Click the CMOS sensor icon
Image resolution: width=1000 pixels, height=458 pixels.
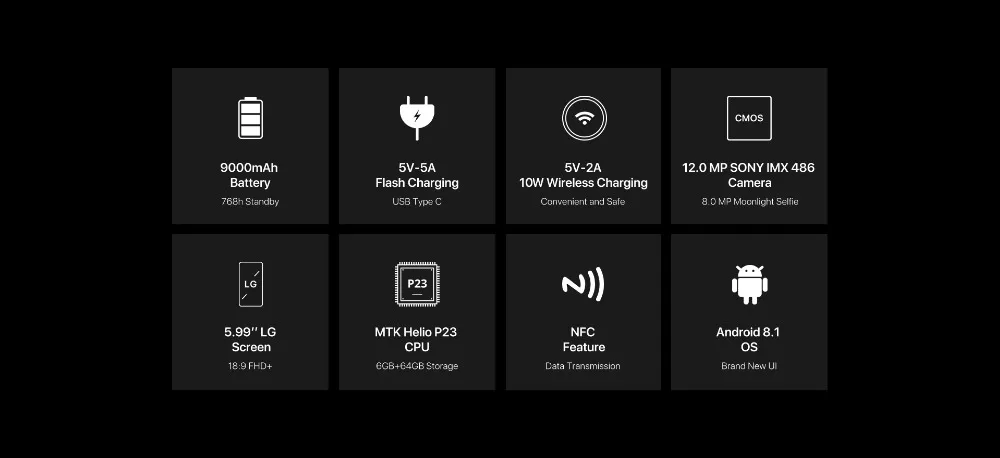coord(749,118)
